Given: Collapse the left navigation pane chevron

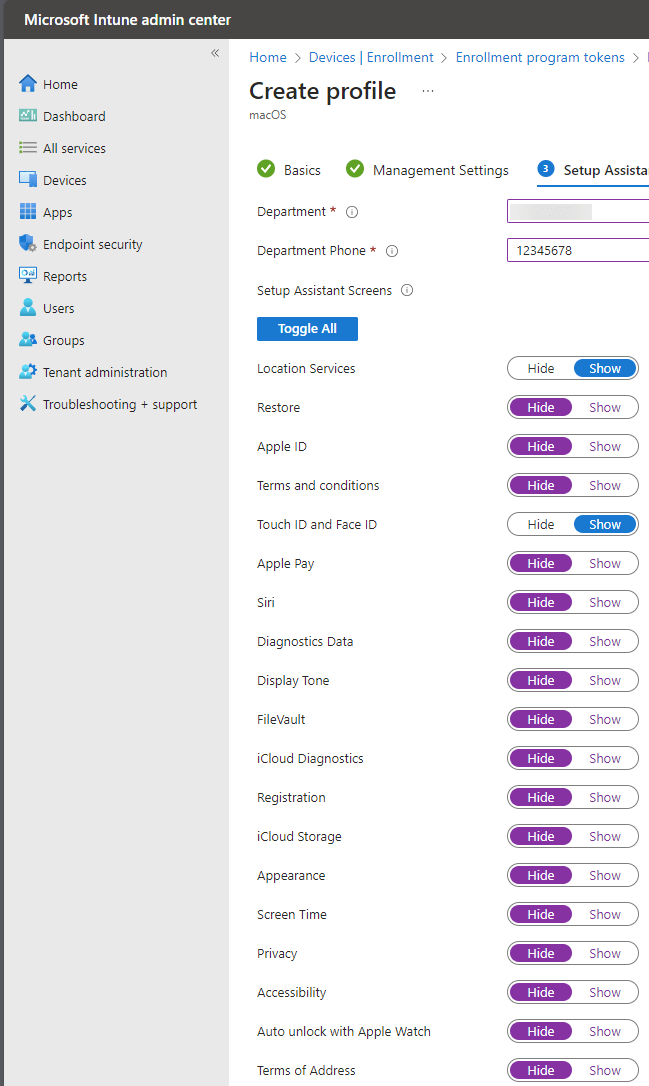Looking at the screenshot, I should coord(215,53).
